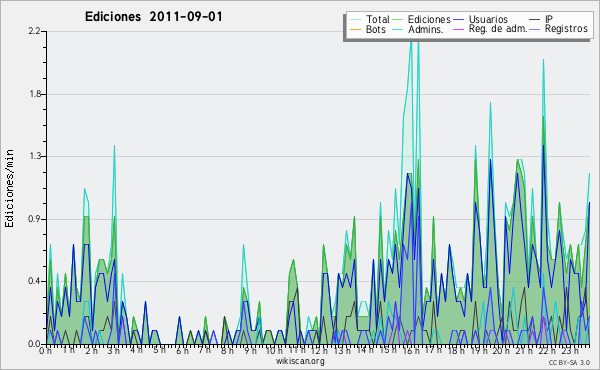Click the Registros legend entry label
The width and height of the screenshot is (600, 370).
(x=566, y=29)
